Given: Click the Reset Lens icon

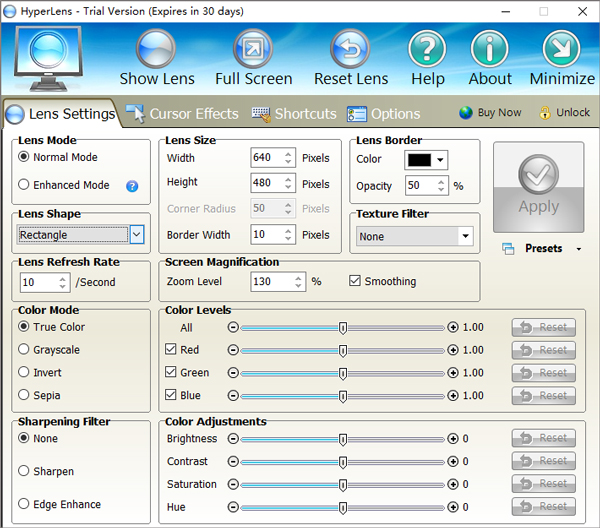Looking at the screenshot, I should coord(351,49).
